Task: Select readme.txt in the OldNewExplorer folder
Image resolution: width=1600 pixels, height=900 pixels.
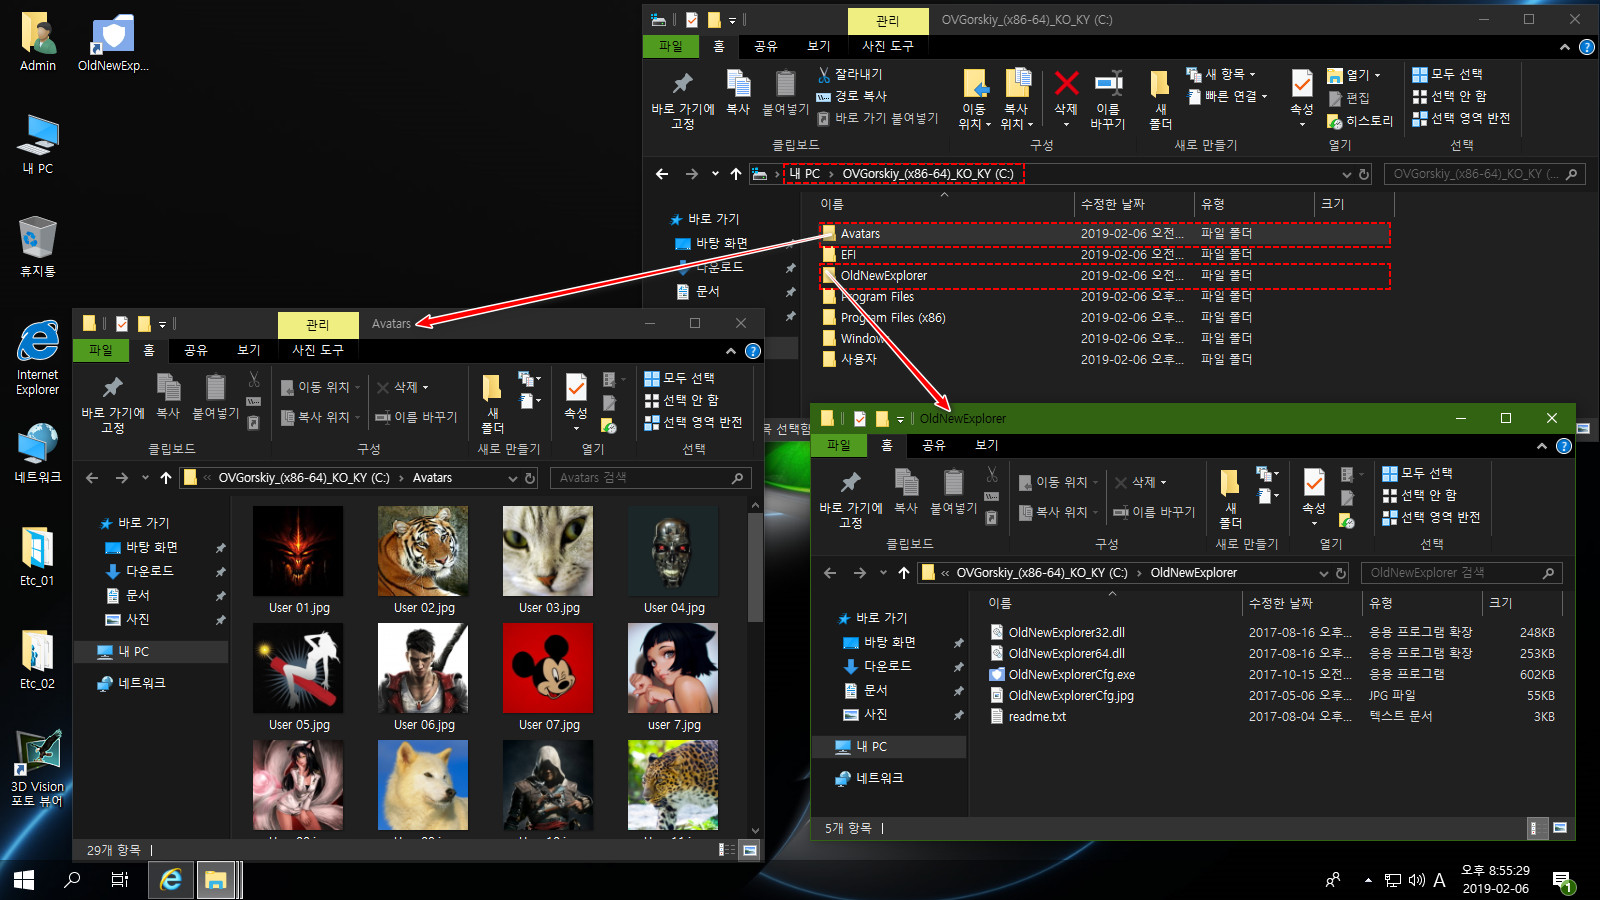Action: [1037, 717]
